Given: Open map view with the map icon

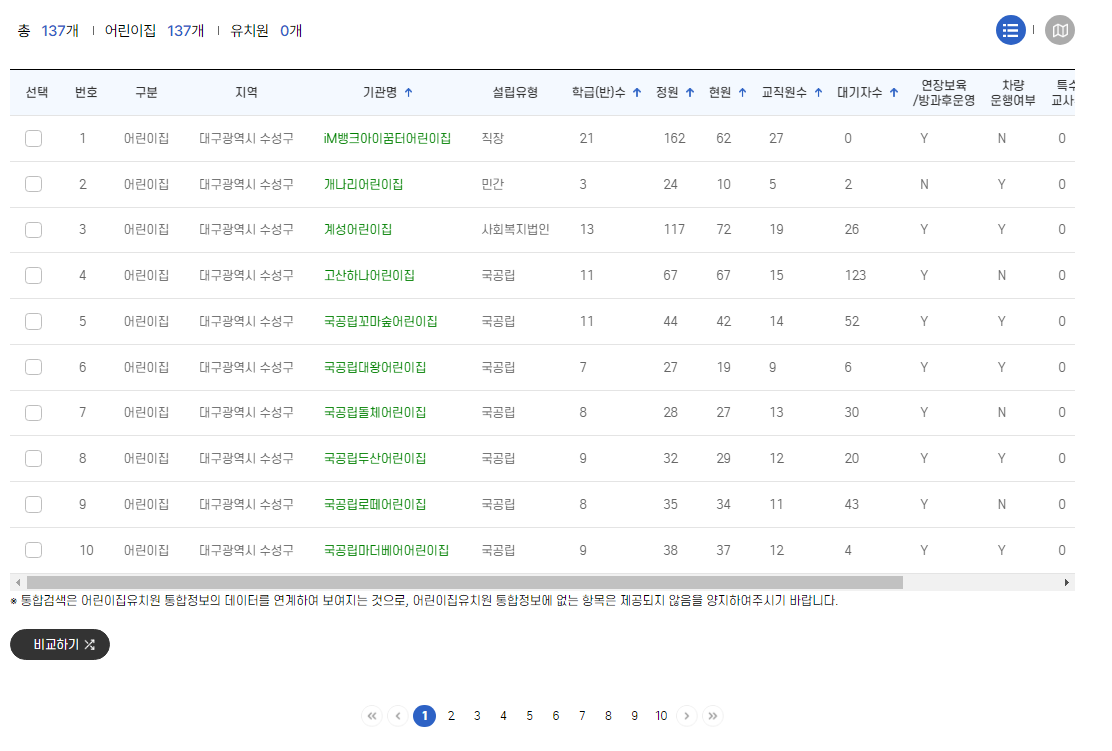Looking at the screenshot, I should click(1060, 29).
